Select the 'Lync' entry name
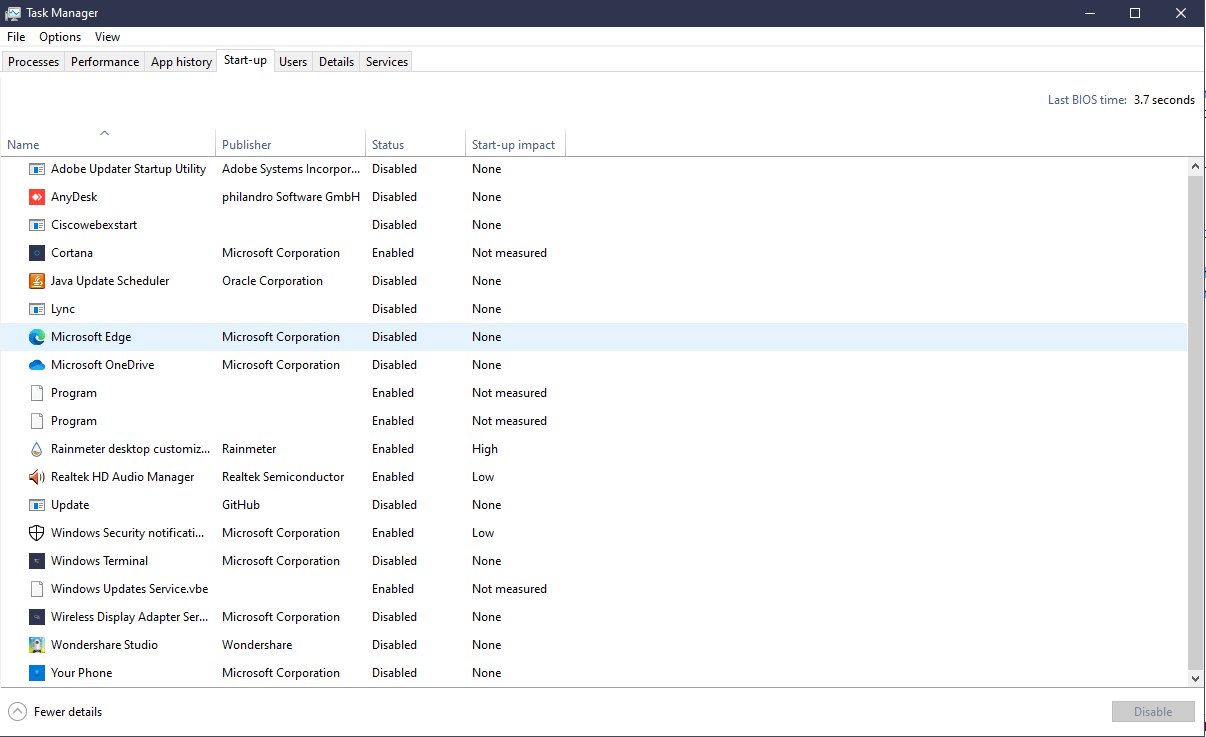 [x=63, y=309]
